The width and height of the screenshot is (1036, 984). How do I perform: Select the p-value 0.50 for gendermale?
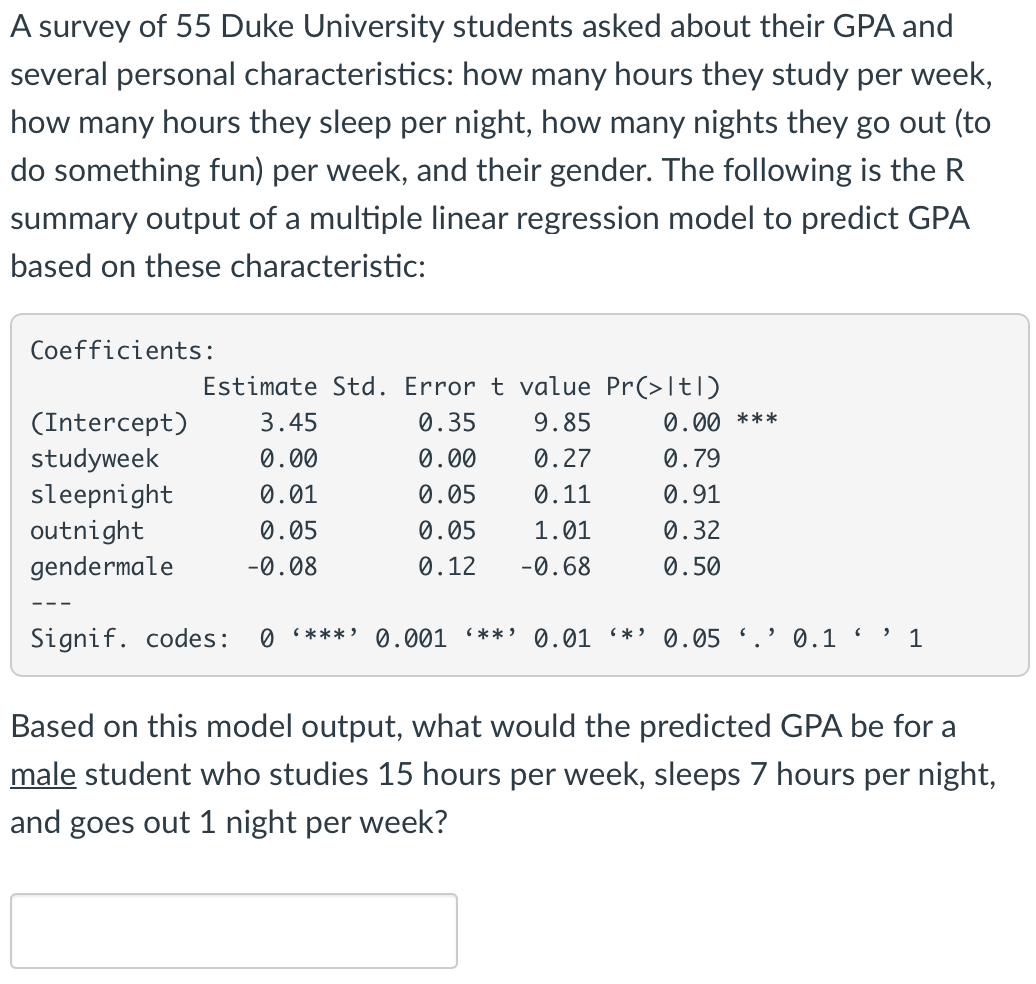click(692, 566)
